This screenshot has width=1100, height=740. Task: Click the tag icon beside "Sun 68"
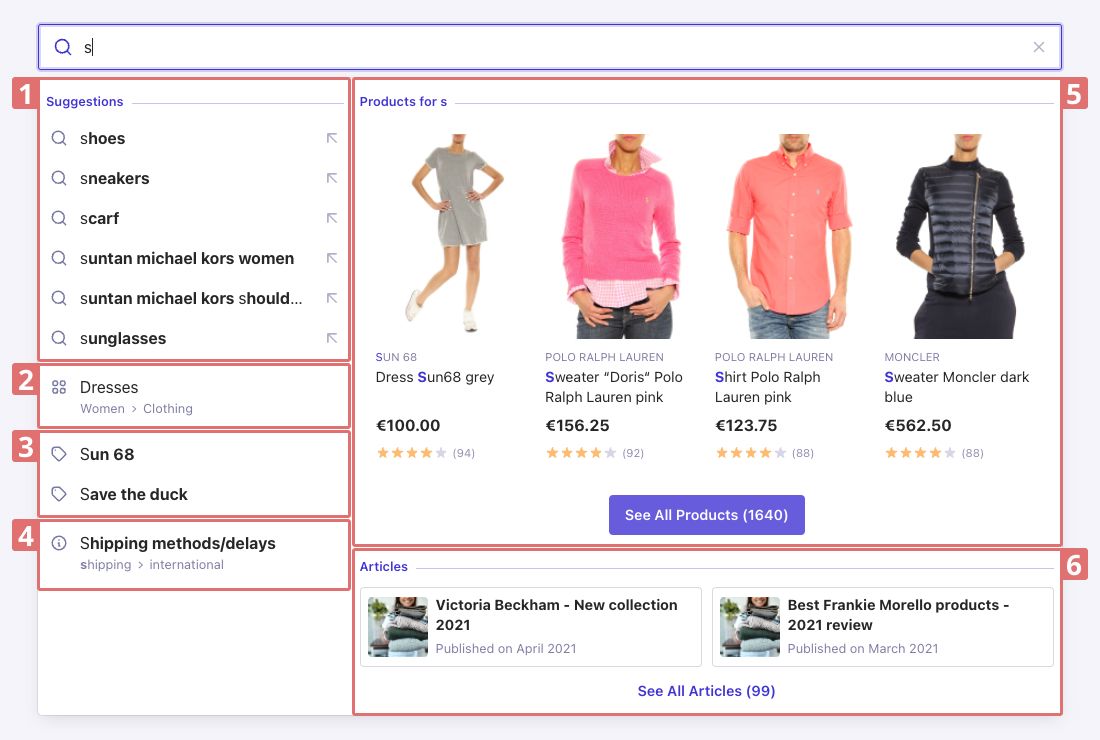[x=60, y=454]
